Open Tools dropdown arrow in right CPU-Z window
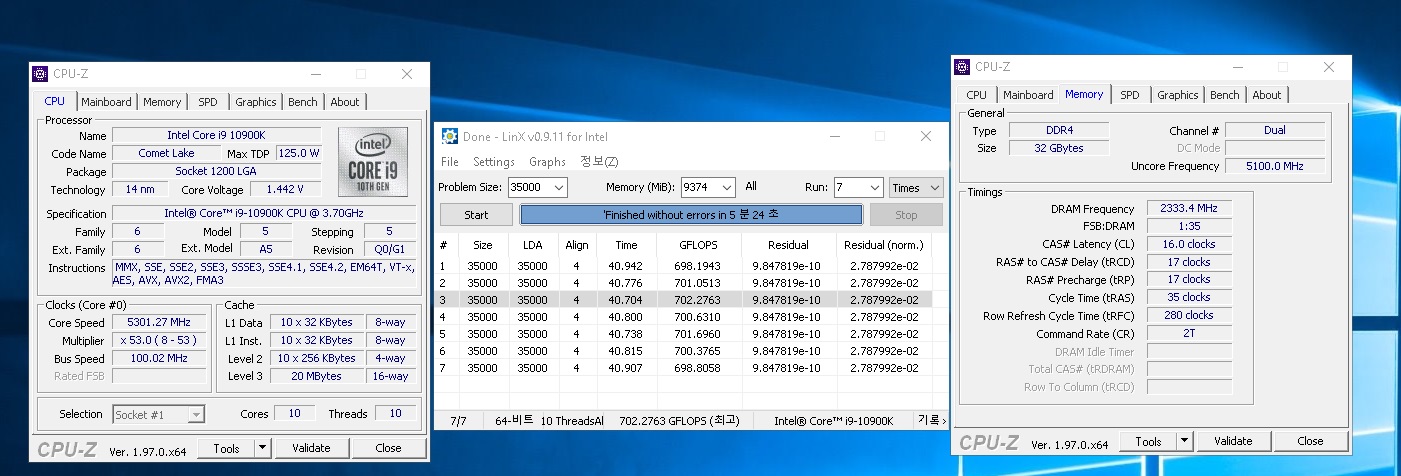Screen dimensions: 1401x476 click(x=1185, y=441)
